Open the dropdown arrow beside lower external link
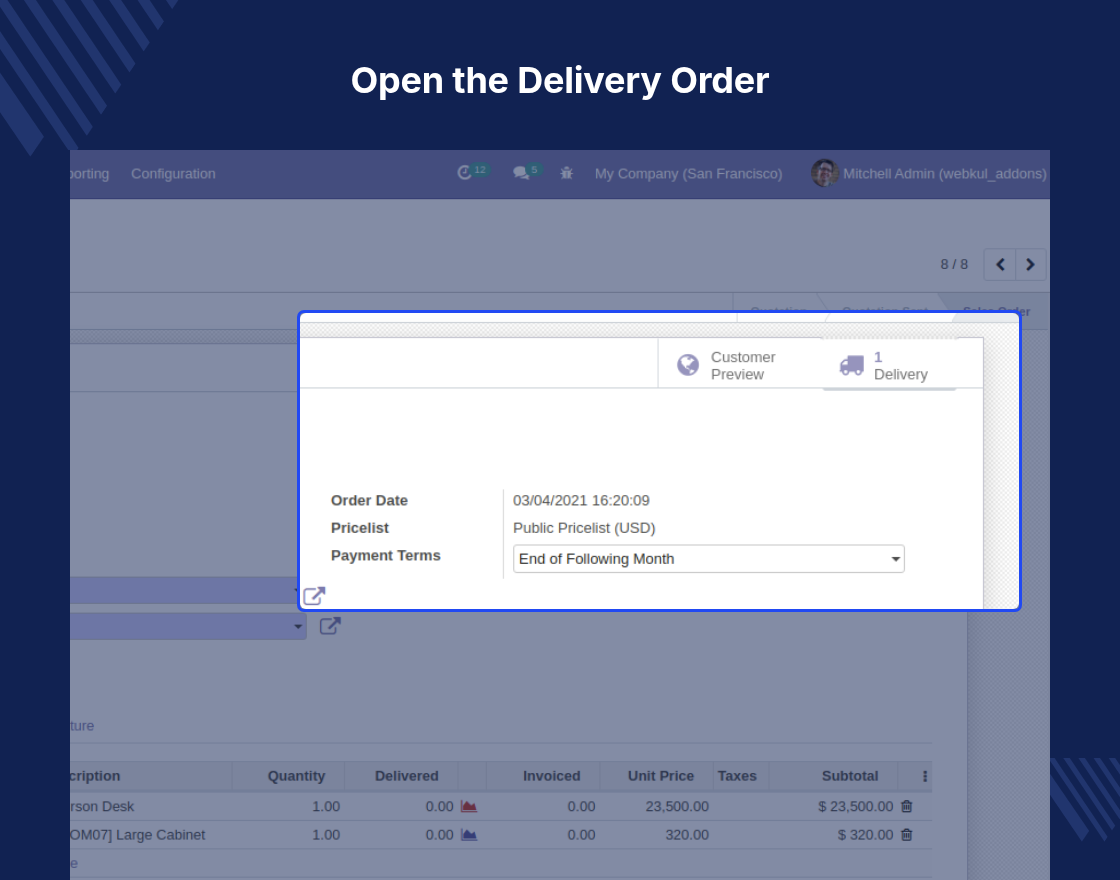The width and height of the screenshot is (1120, 880). tap(298, 626)
